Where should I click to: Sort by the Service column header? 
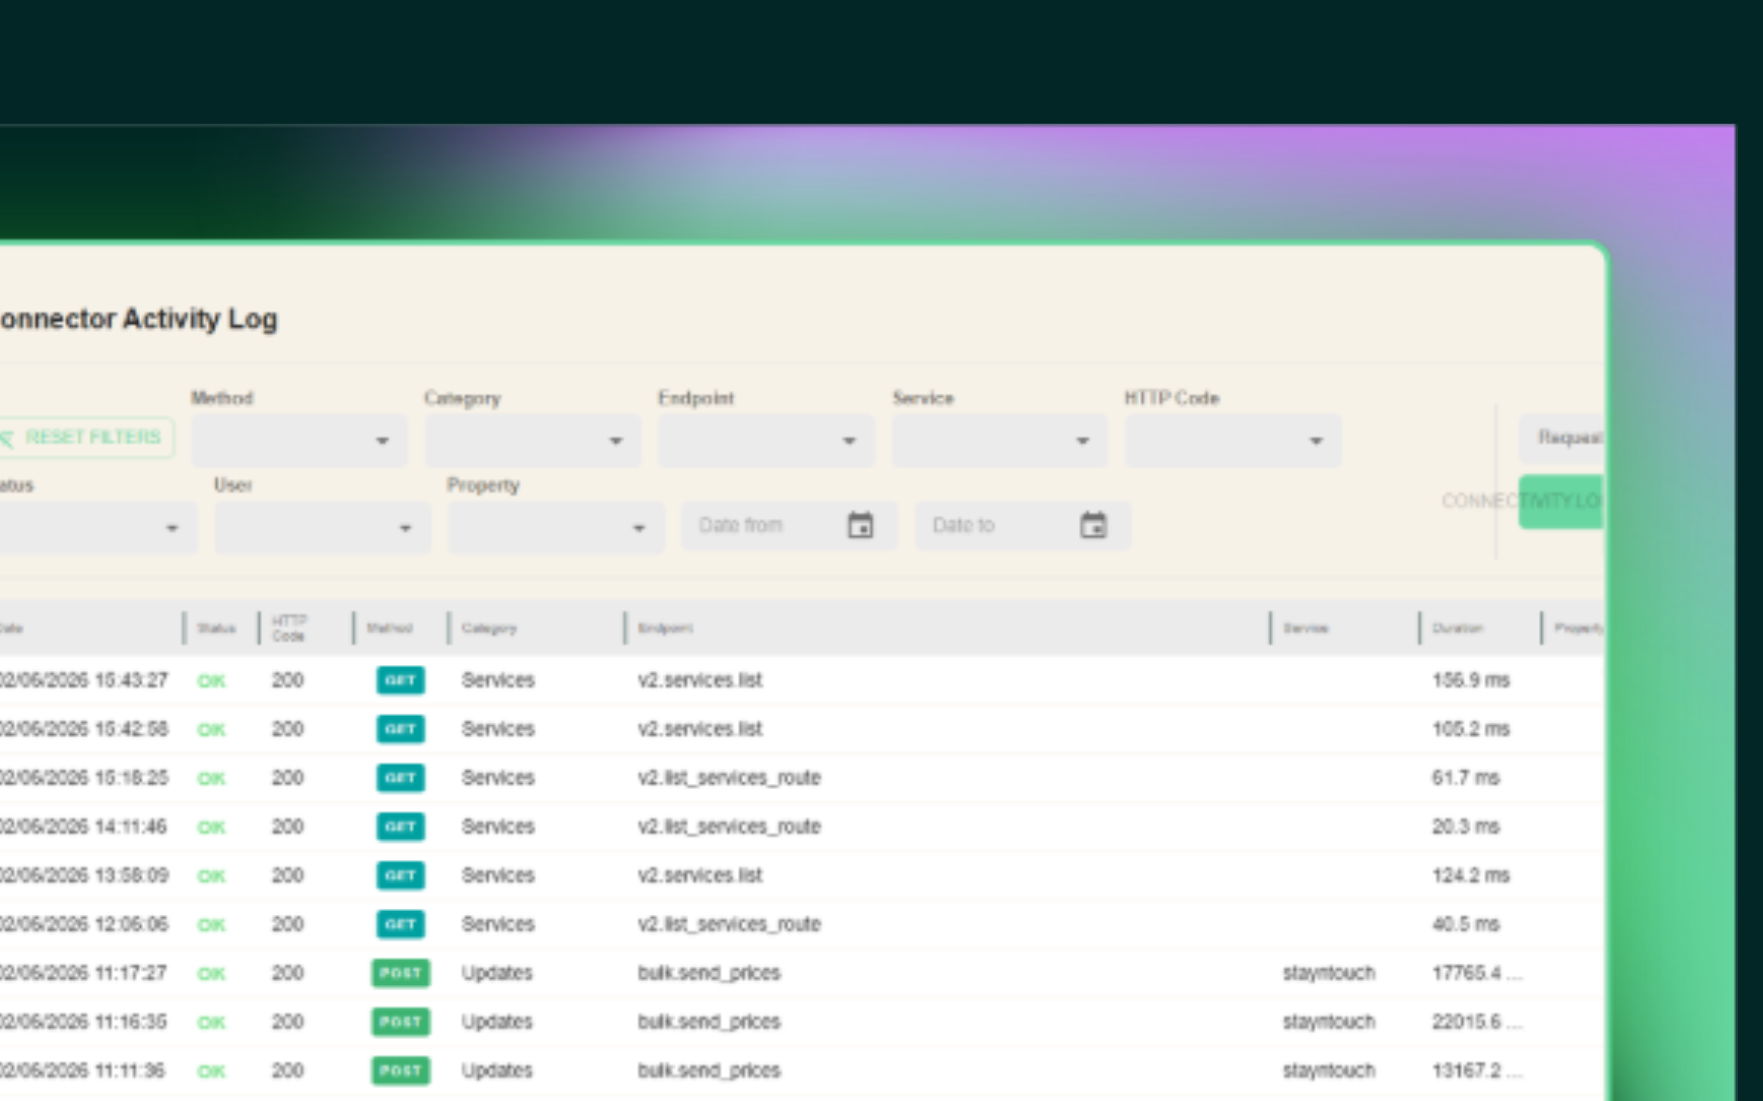[x=1306, y=628]
